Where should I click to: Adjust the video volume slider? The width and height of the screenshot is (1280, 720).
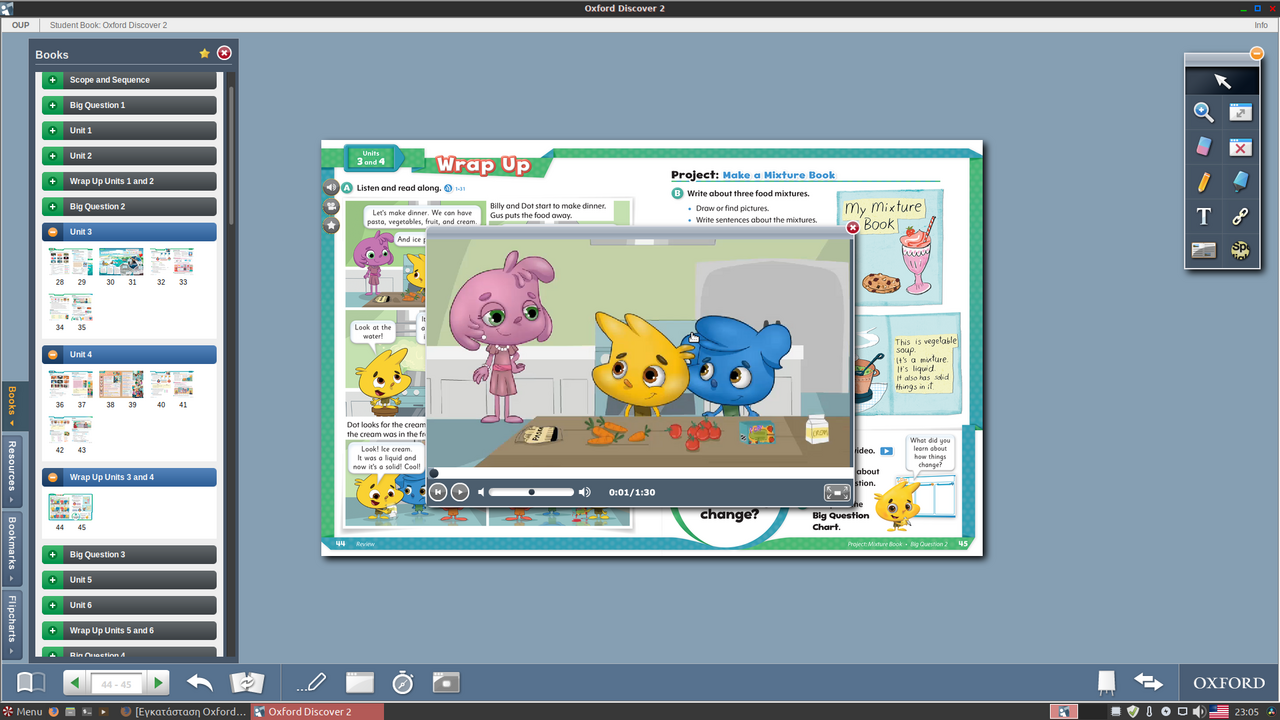coord(531,492)
